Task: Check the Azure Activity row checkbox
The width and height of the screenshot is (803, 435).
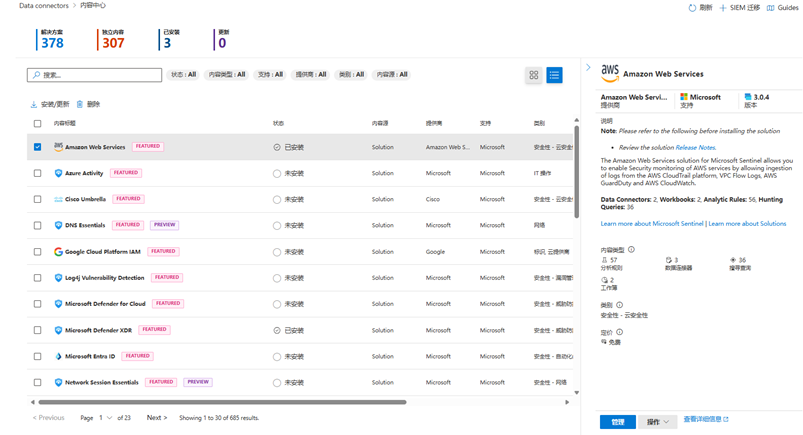Action: coord(37,173)
